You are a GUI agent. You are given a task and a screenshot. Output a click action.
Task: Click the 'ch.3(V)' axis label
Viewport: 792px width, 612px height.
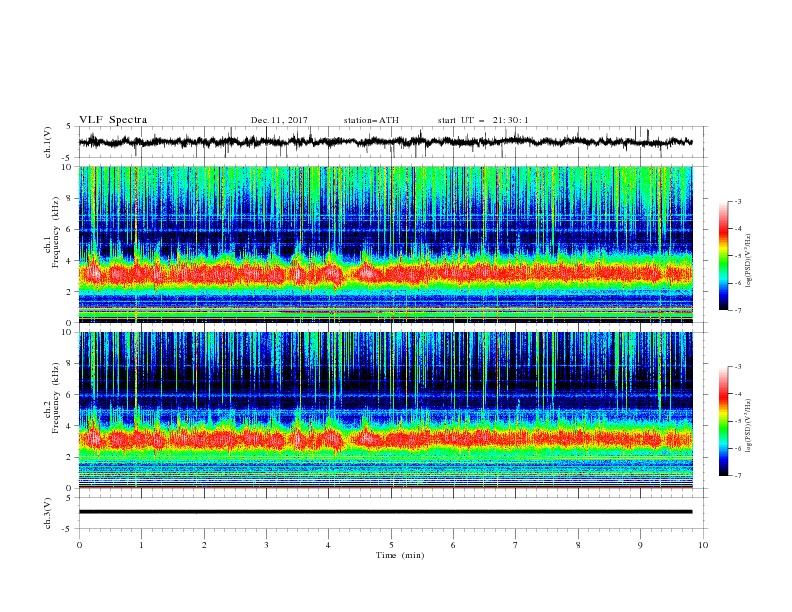(x=48, y=513)
